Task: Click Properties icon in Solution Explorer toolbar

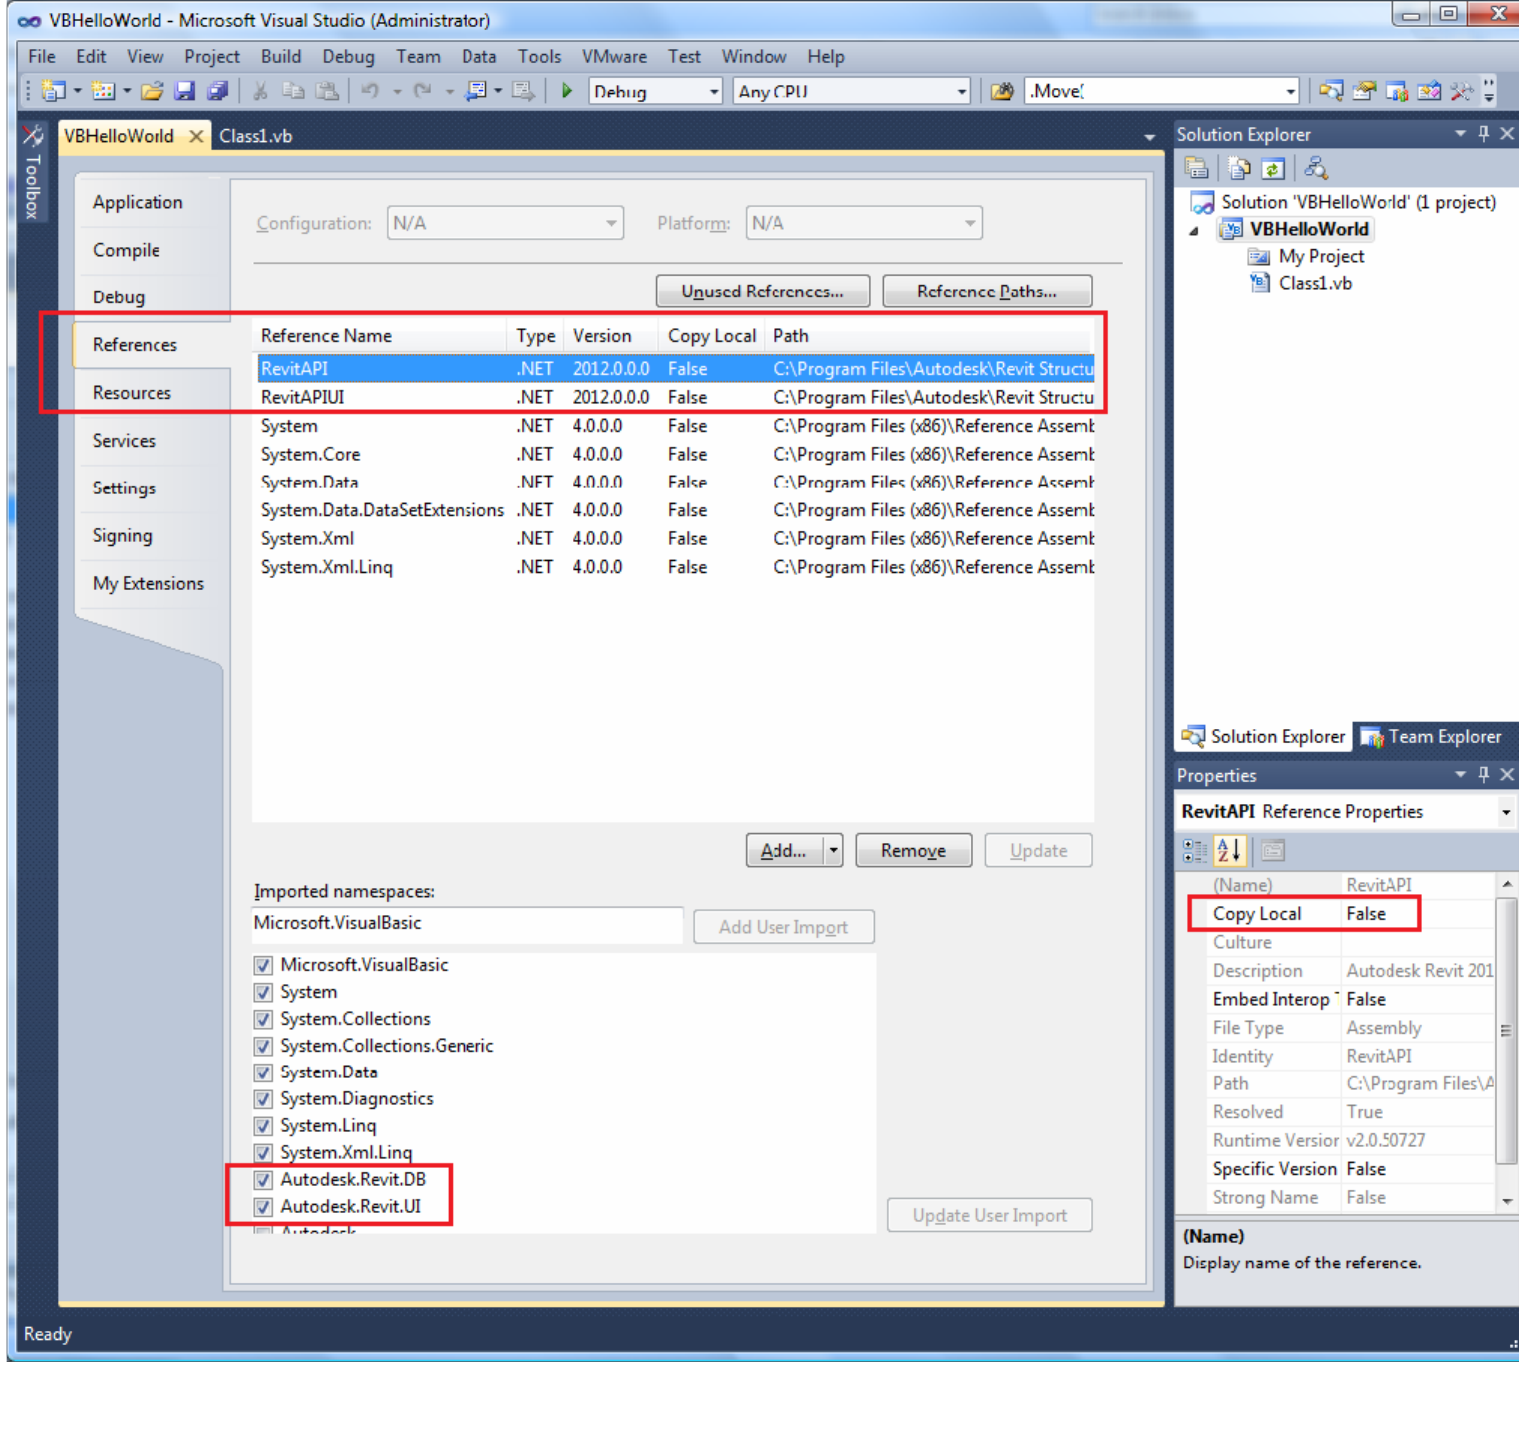Action: (1196, 168)
